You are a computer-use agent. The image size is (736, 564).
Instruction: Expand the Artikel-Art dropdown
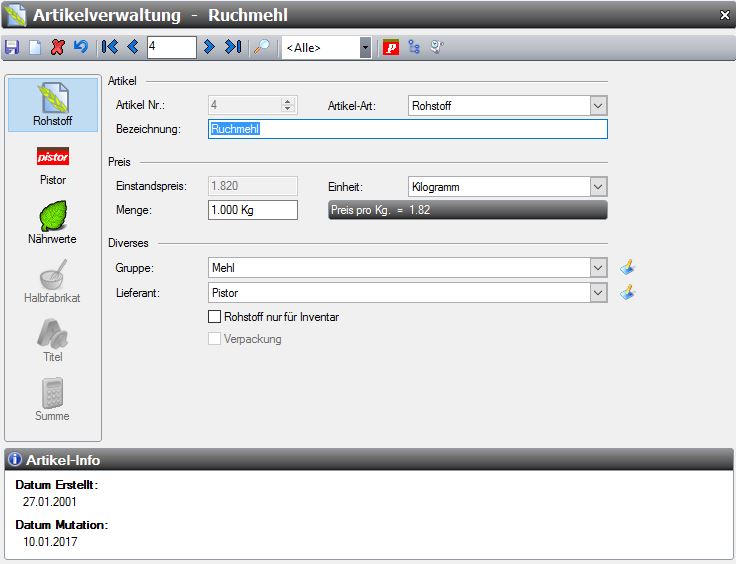(x=598, y=105)
